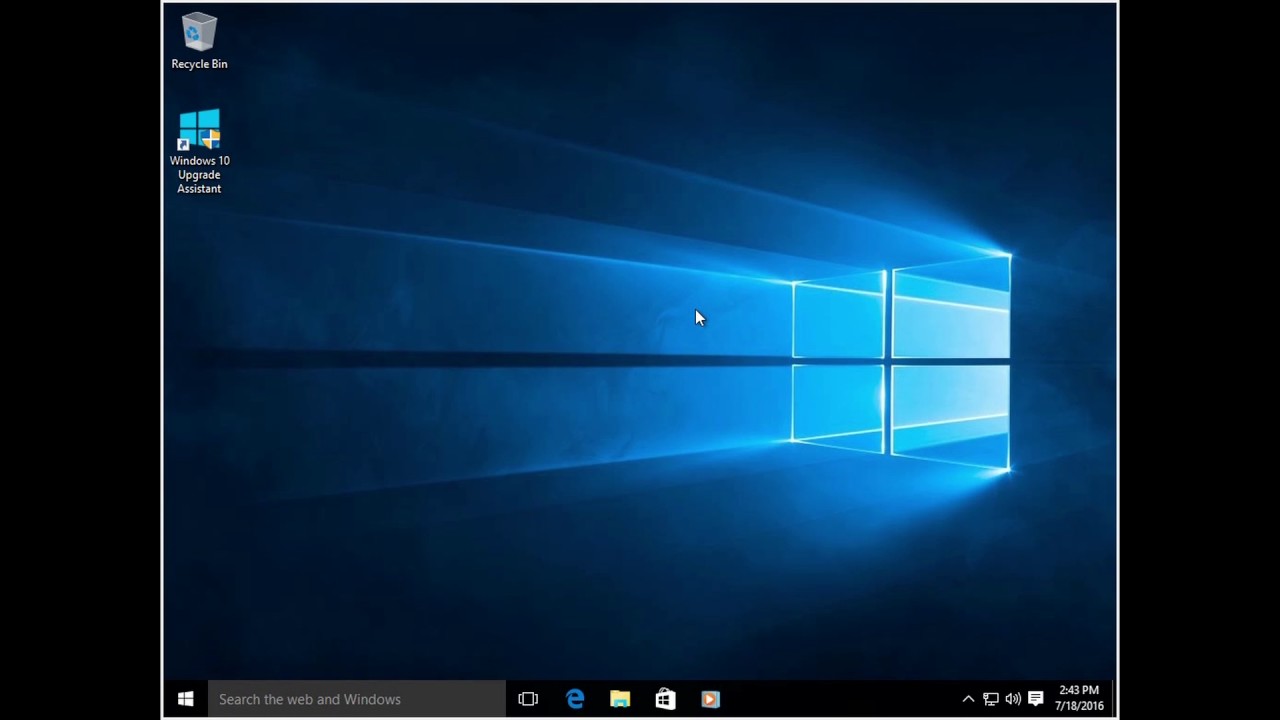
Task: Click Show desktop sliver at taskbar end
Action: pos(1114,699)
